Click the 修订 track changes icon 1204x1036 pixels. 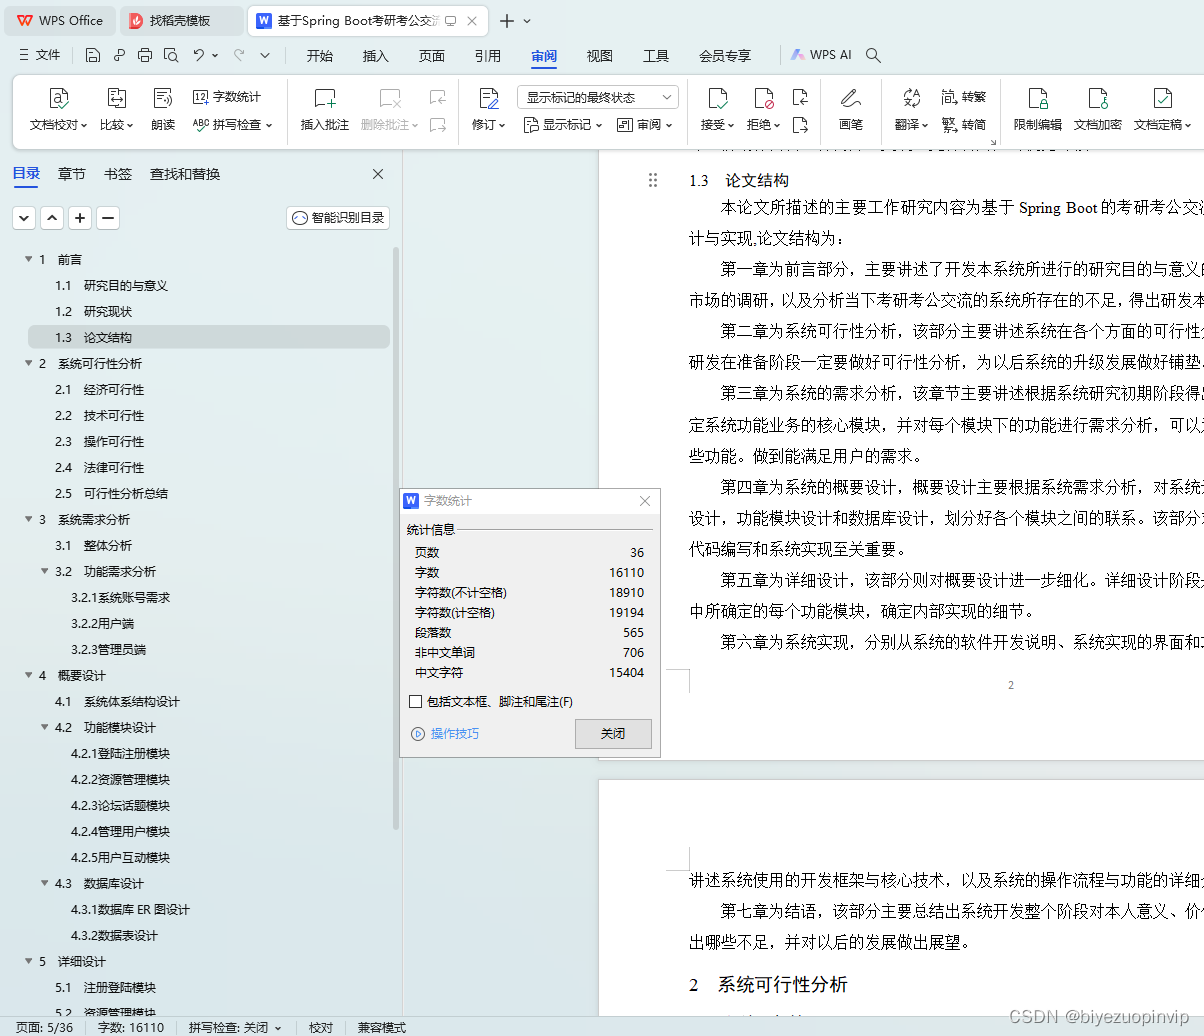click(x=488, y=98)
